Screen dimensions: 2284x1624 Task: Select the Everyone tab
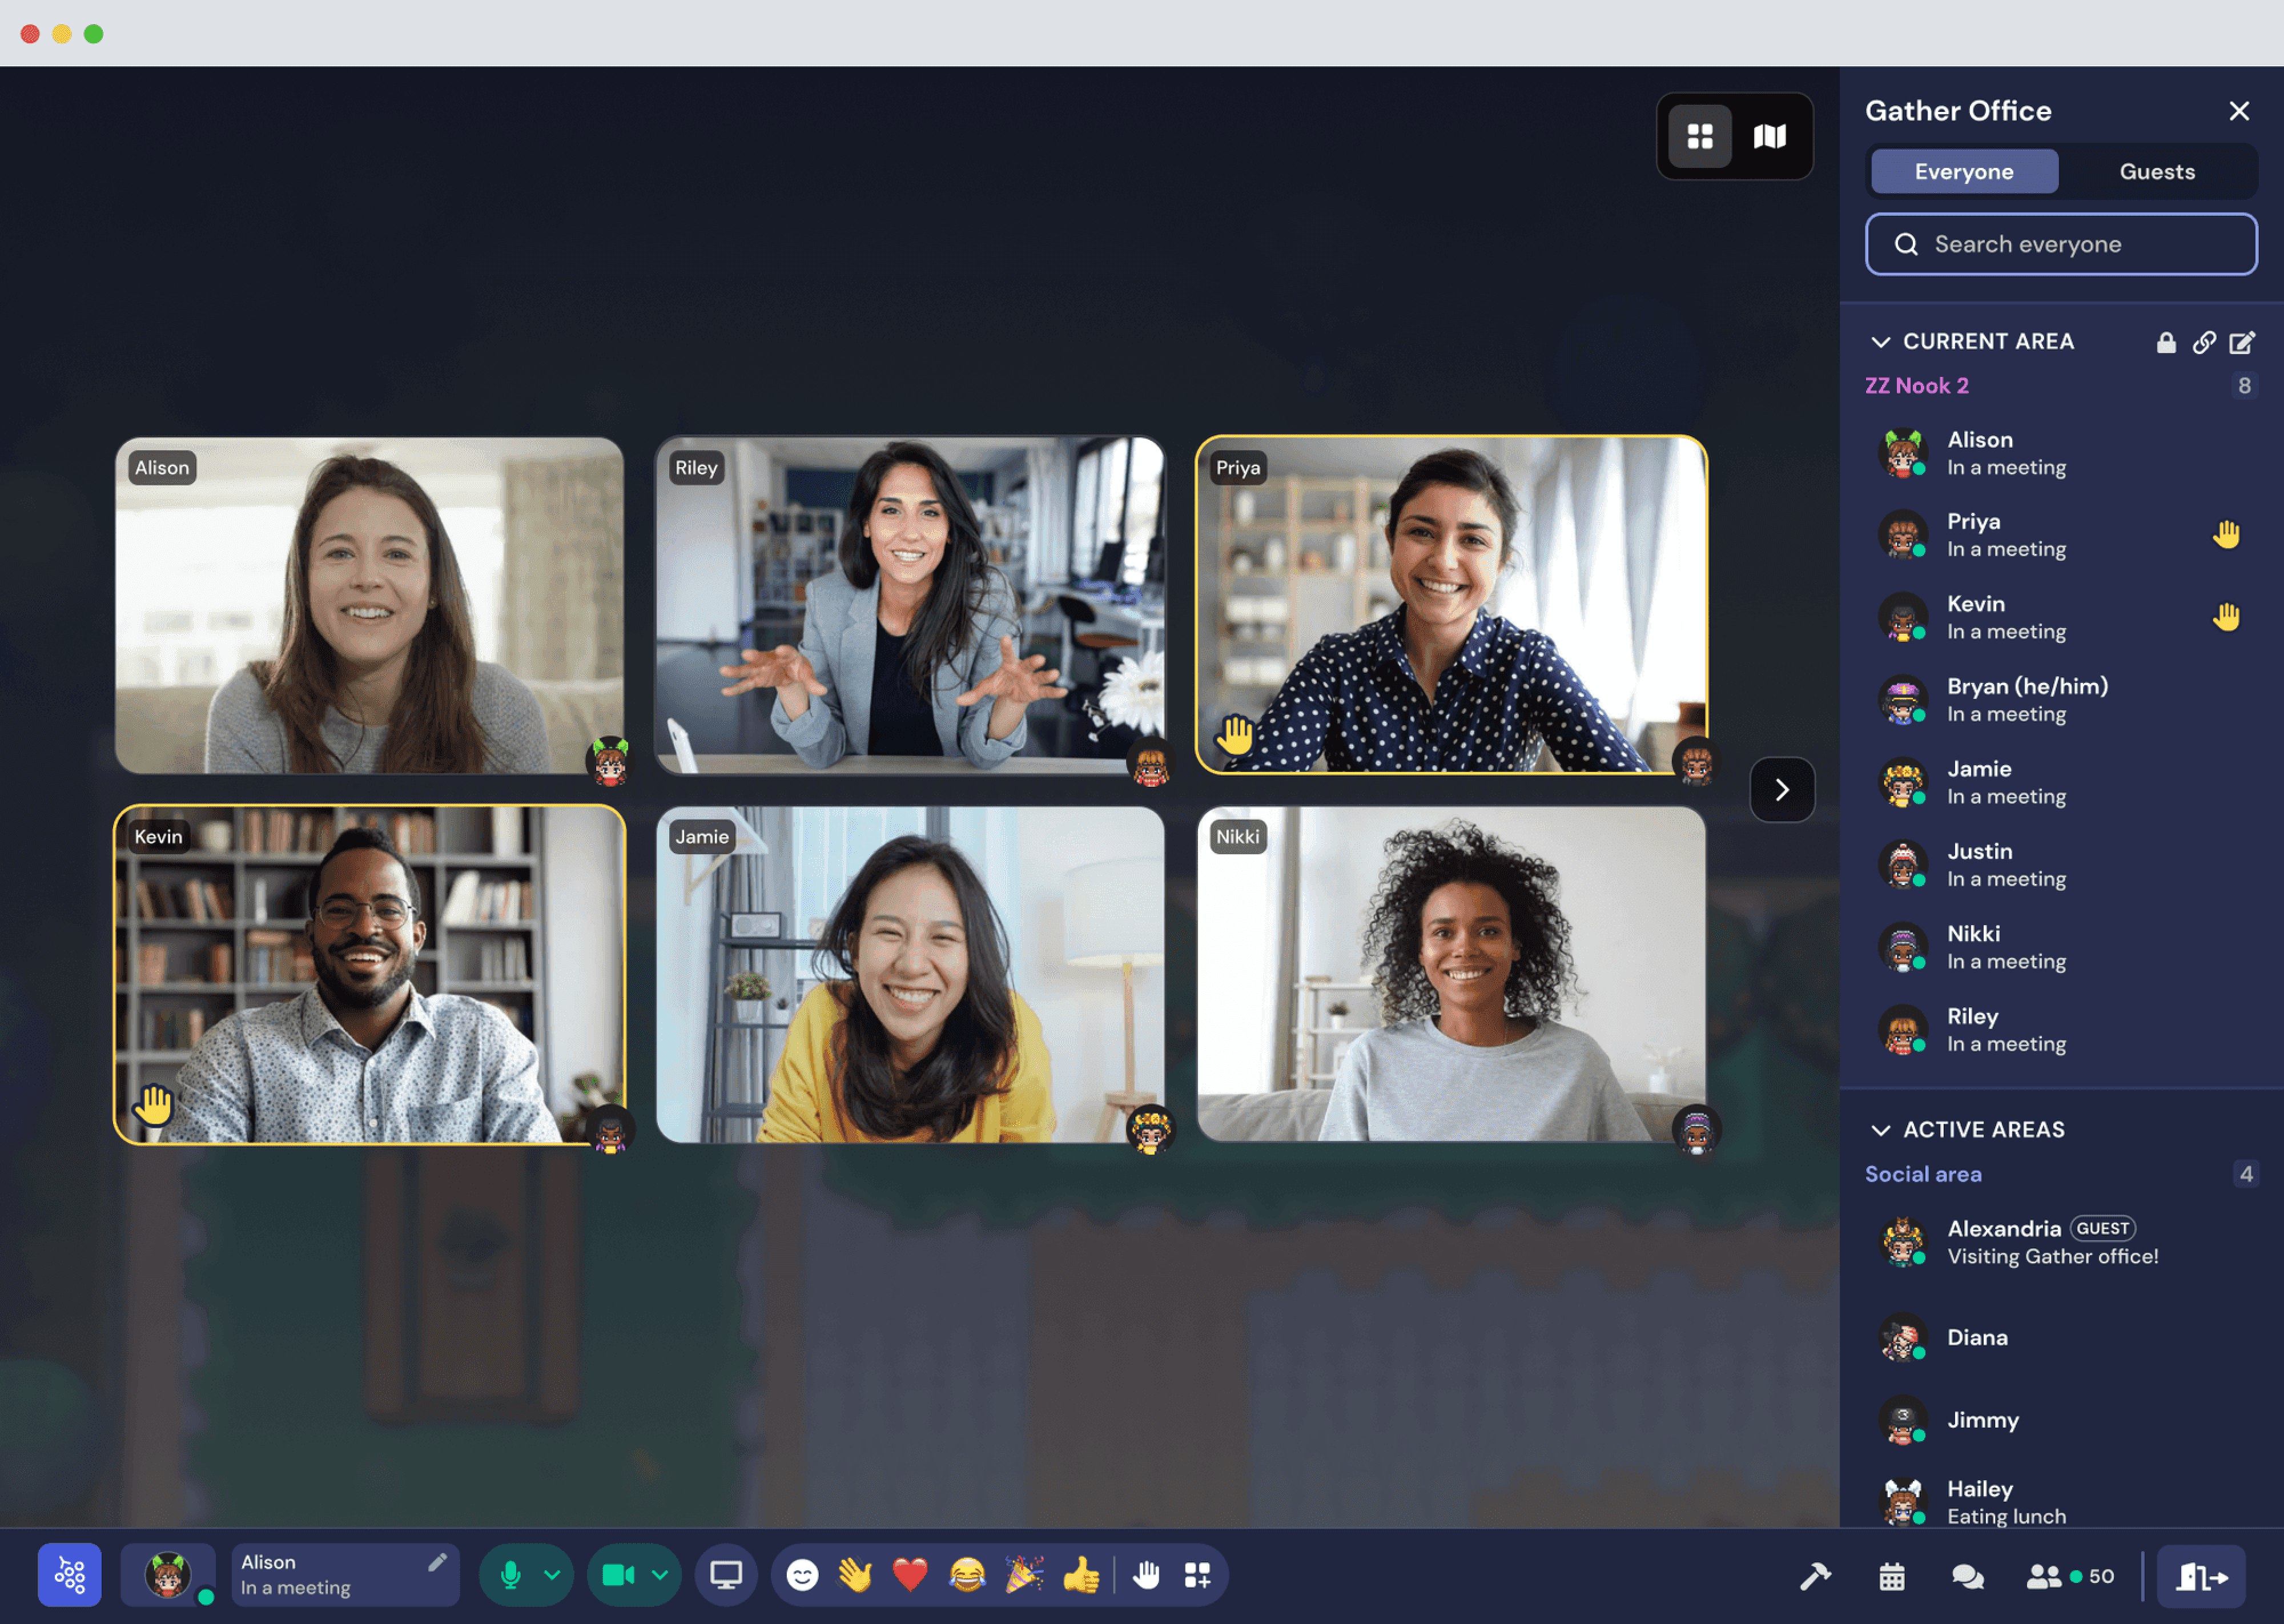tap(1964, 172)
